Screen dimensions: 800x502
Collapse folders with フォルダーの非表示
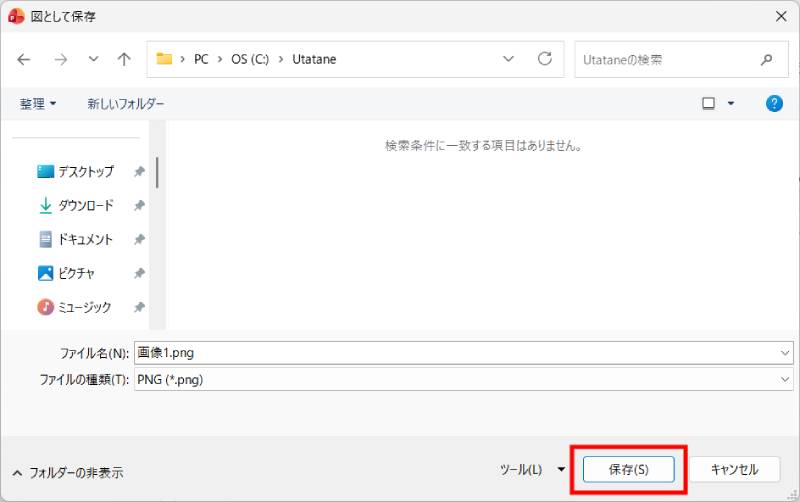point(67,473)
